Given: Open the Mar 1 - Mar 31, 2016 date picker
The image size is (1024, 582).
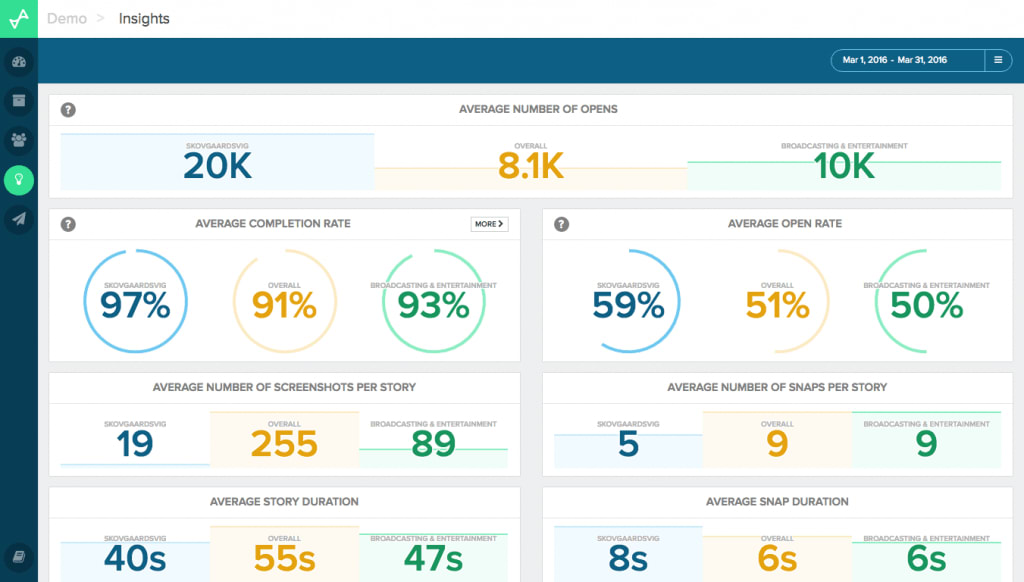Looking at the screenshot, I should (x=908, y=60).
